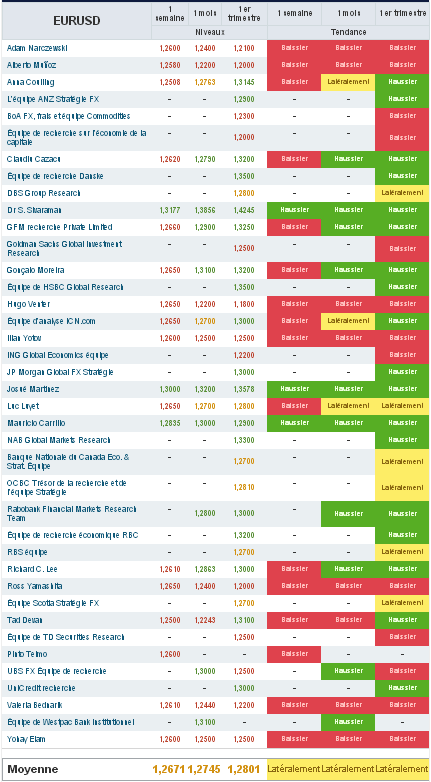Viewport: 431px width, 782px height.
Task: Open Équipe de TD Securities Research
Action: point(65,637)
